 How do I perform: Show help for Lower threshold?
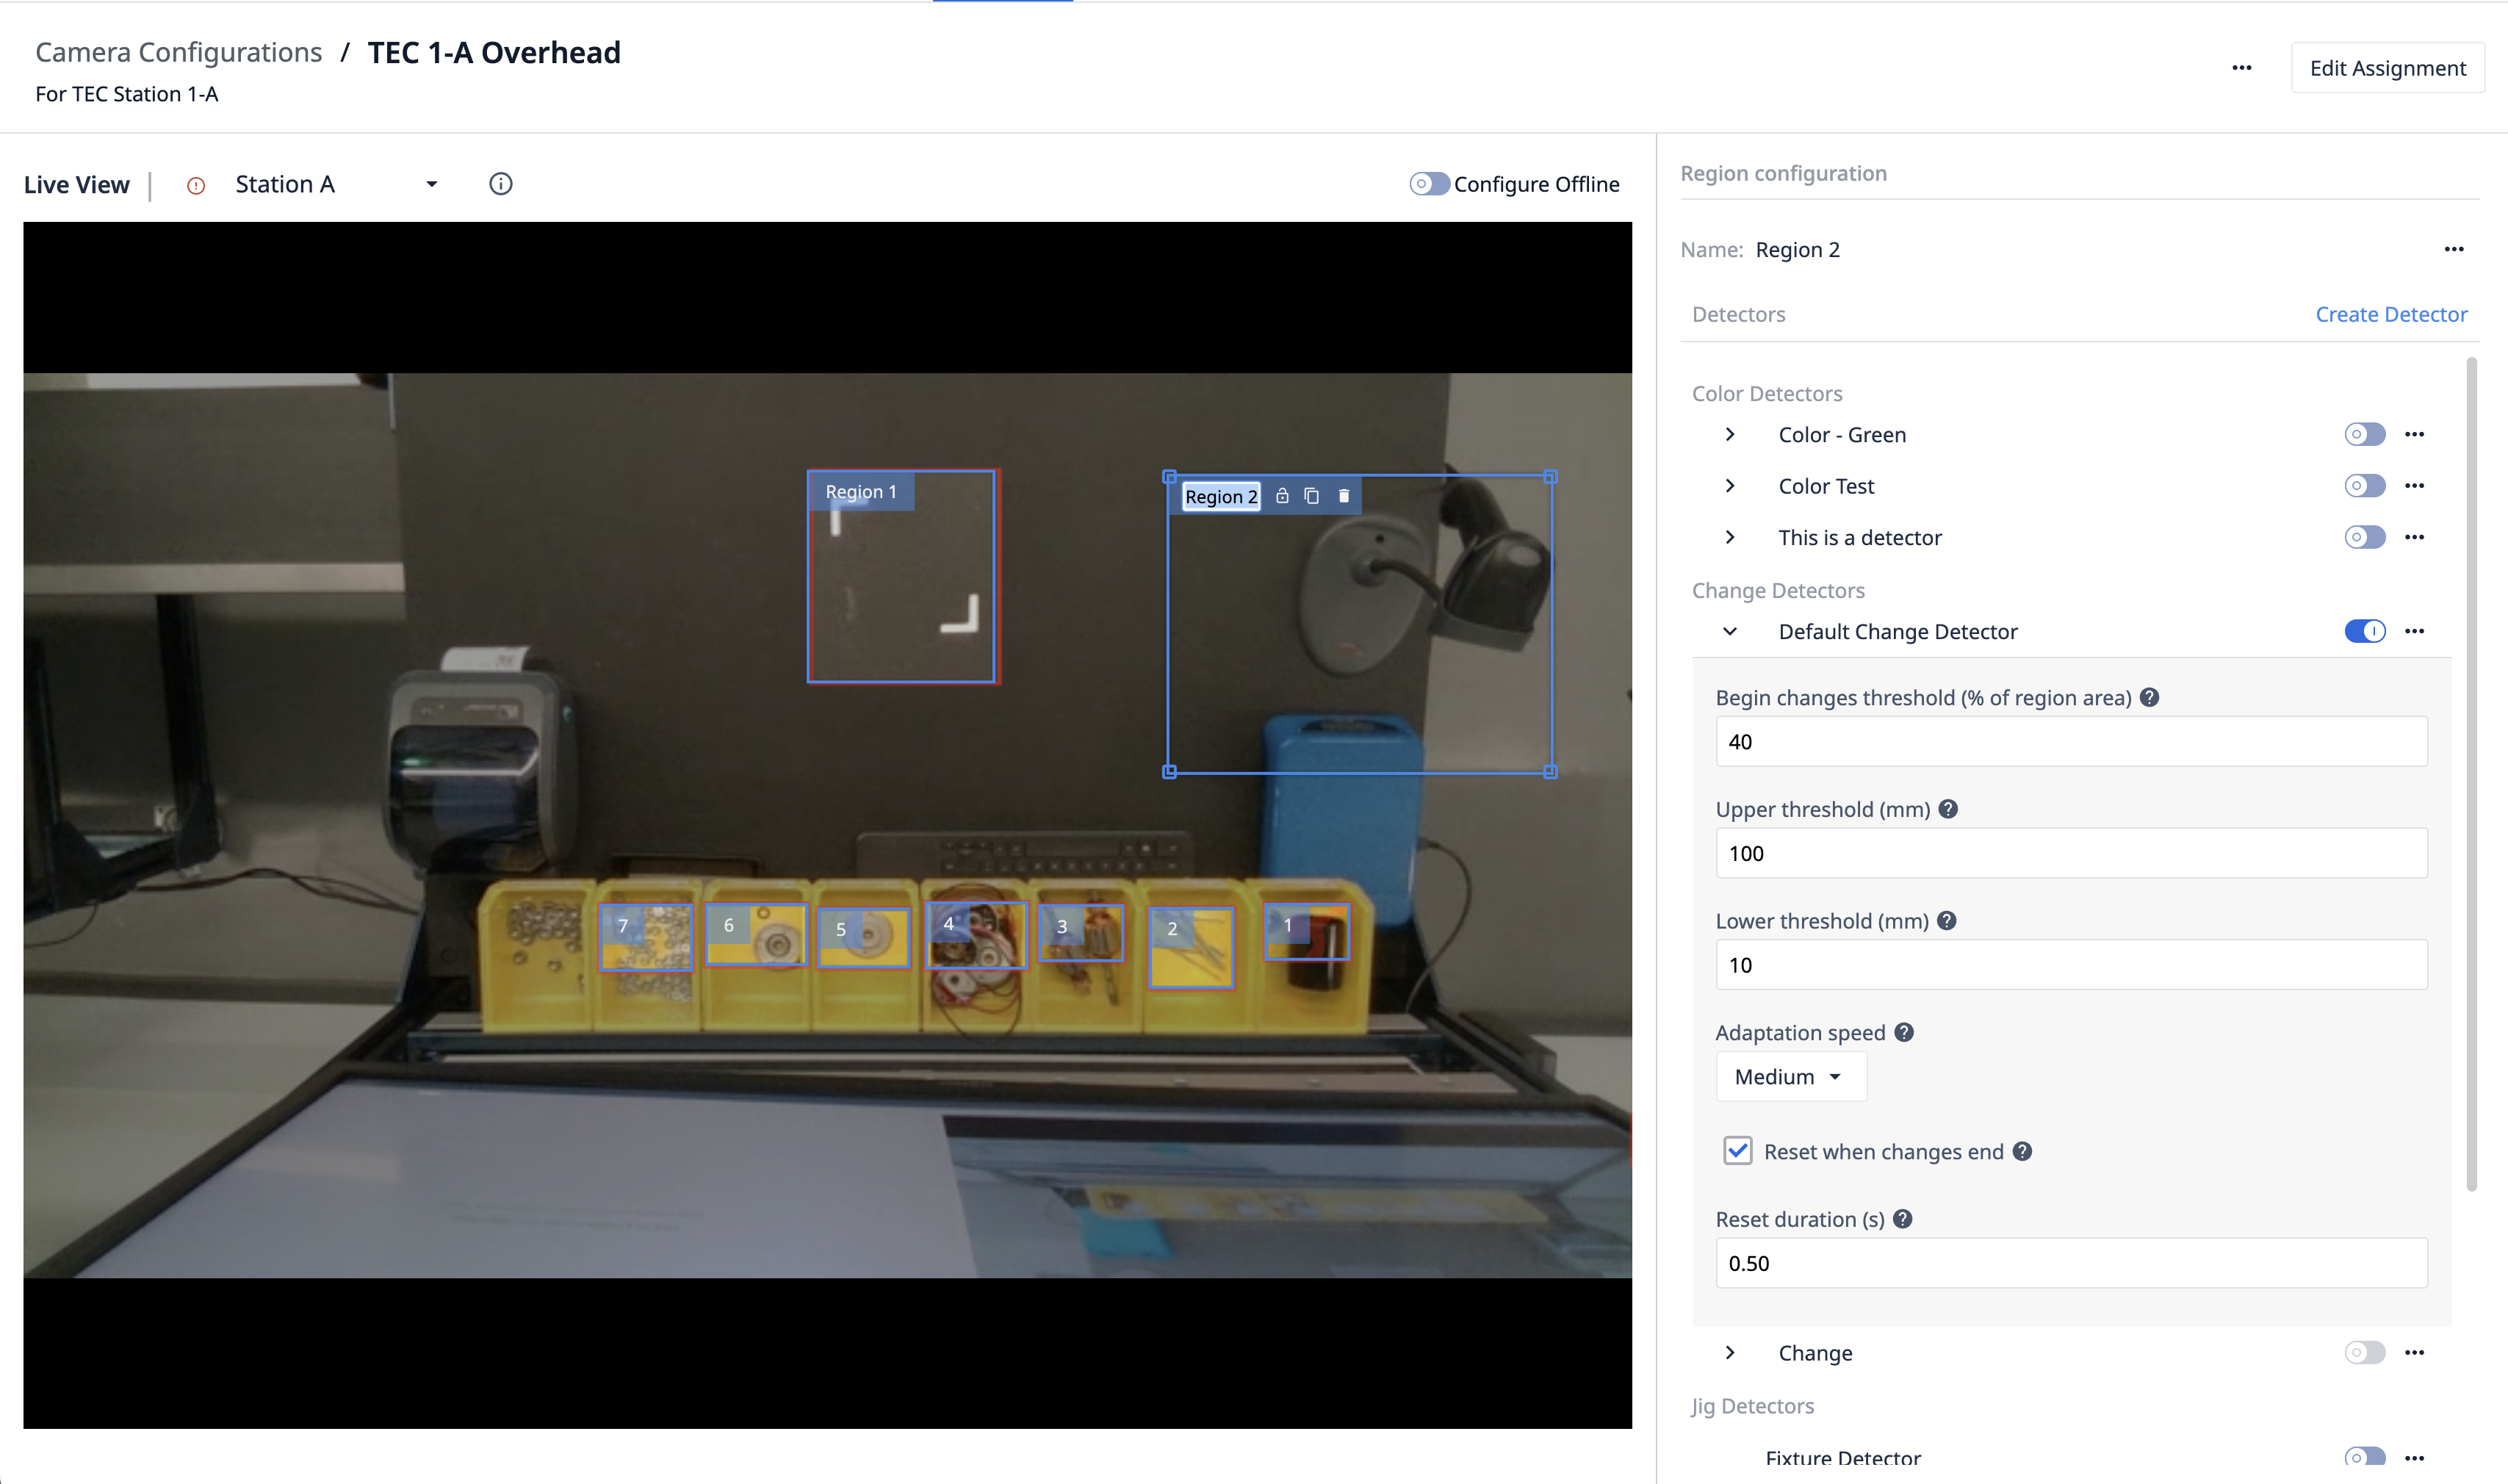click(1946, 921)
